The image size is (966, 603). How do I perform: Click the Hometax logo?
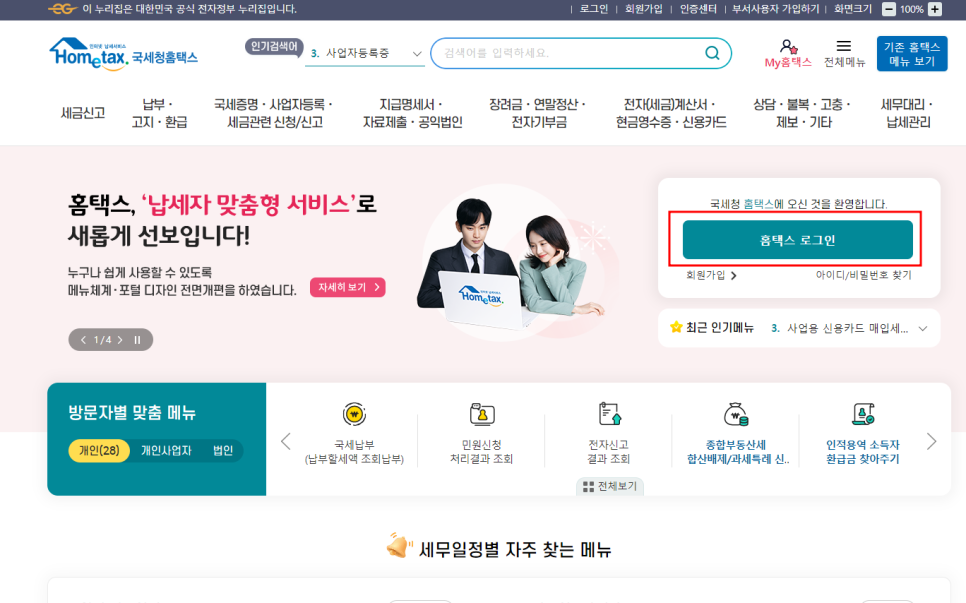123,54
